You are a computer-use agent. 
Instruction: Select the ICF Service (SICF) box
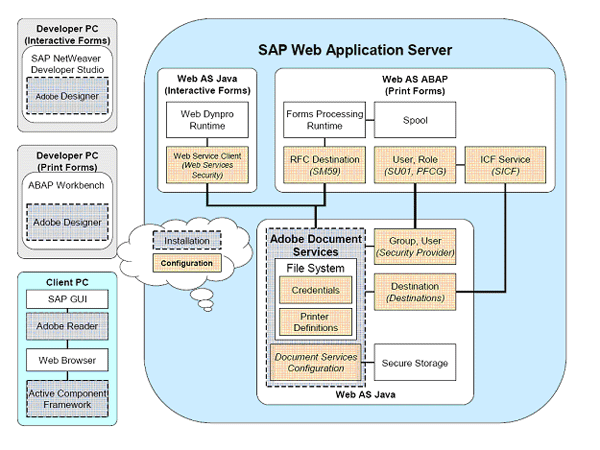tap(505, 165)
